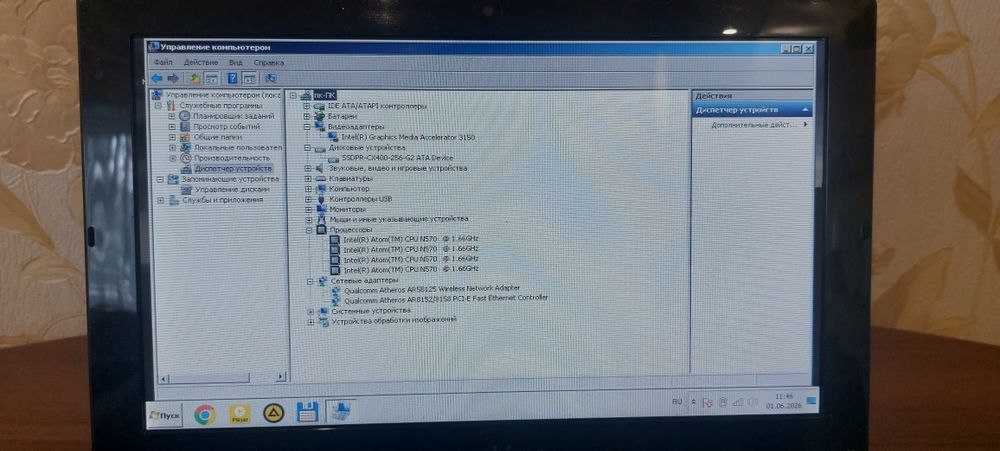Click the Scan for hardware changes icon
This screenshot has height=451, width=1000.
(x=270, y=78)
